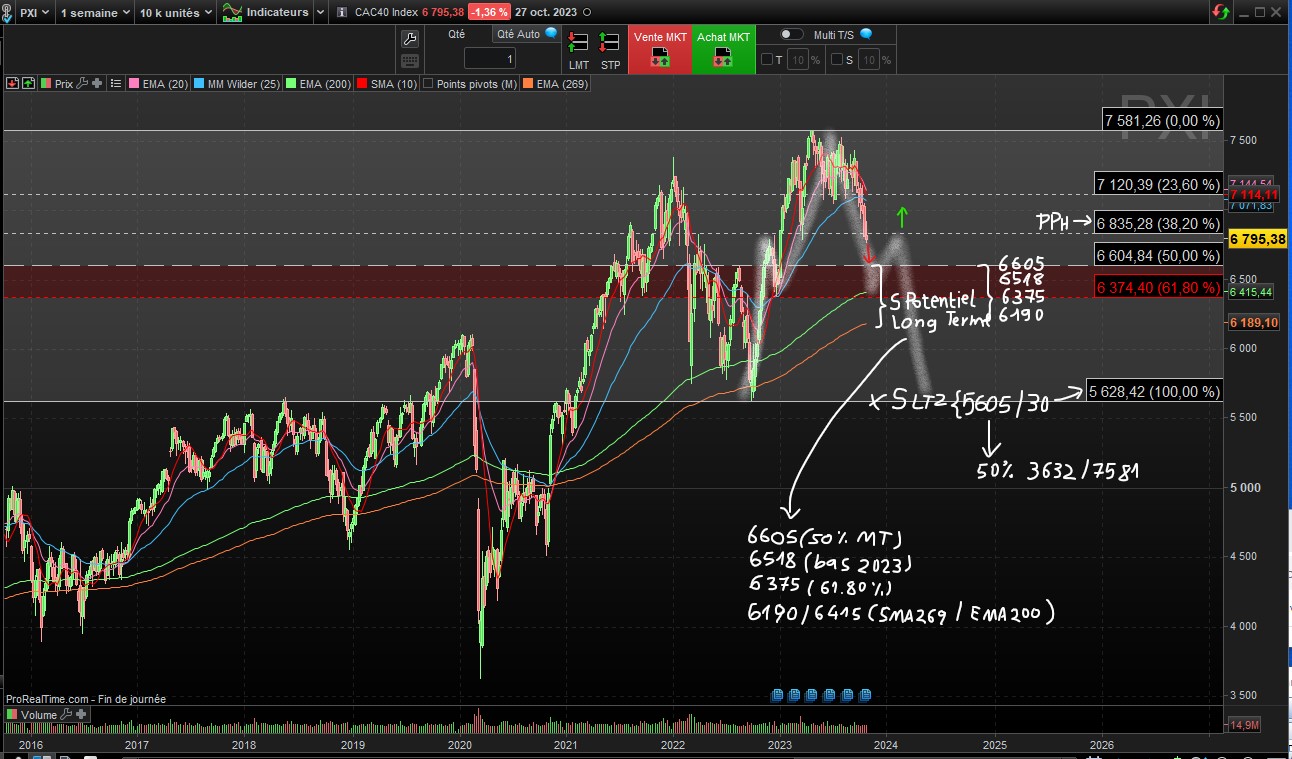This screenshot has height=759, width=1292.
Task: Select the SMA (10) indicator tab
Action: pos(386,85)
